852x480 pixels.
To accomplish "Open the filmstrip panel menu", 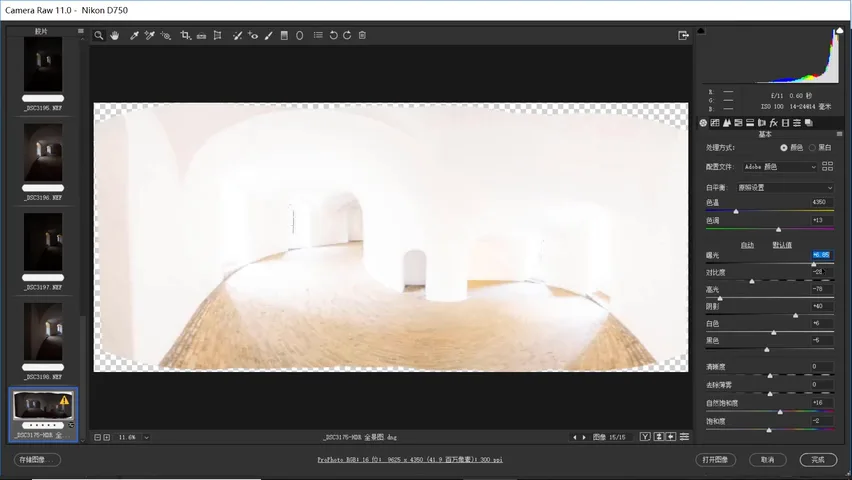I will coord(81,31).
